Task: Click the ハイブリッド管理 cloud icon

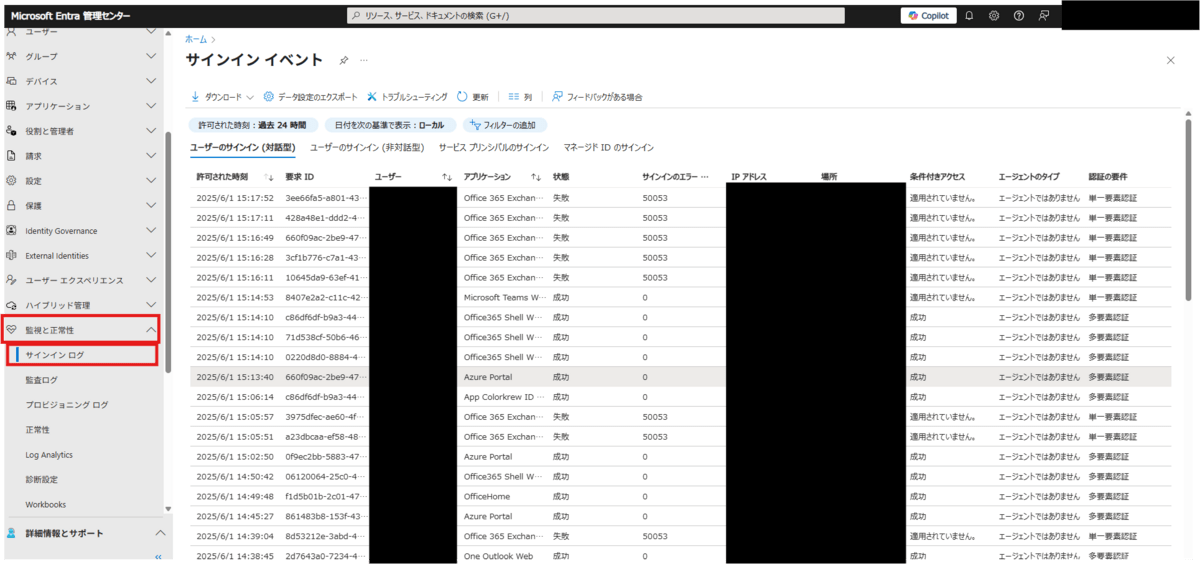Action: pyautogui.click(x=11, y=305)
